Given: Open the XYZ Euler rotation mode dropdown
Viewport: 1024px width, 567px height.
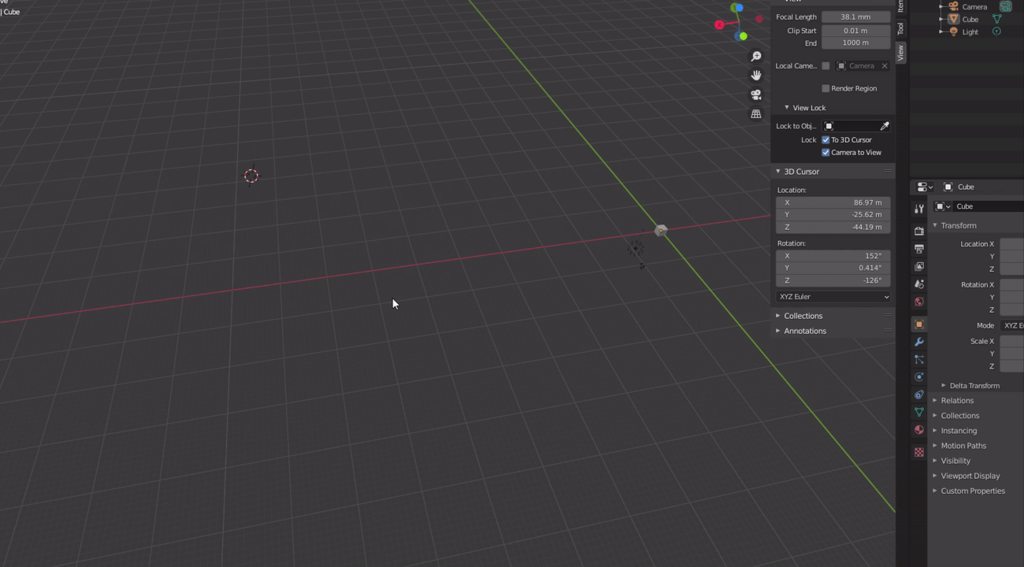Looking at the screenshot, I should coord(833,297).
